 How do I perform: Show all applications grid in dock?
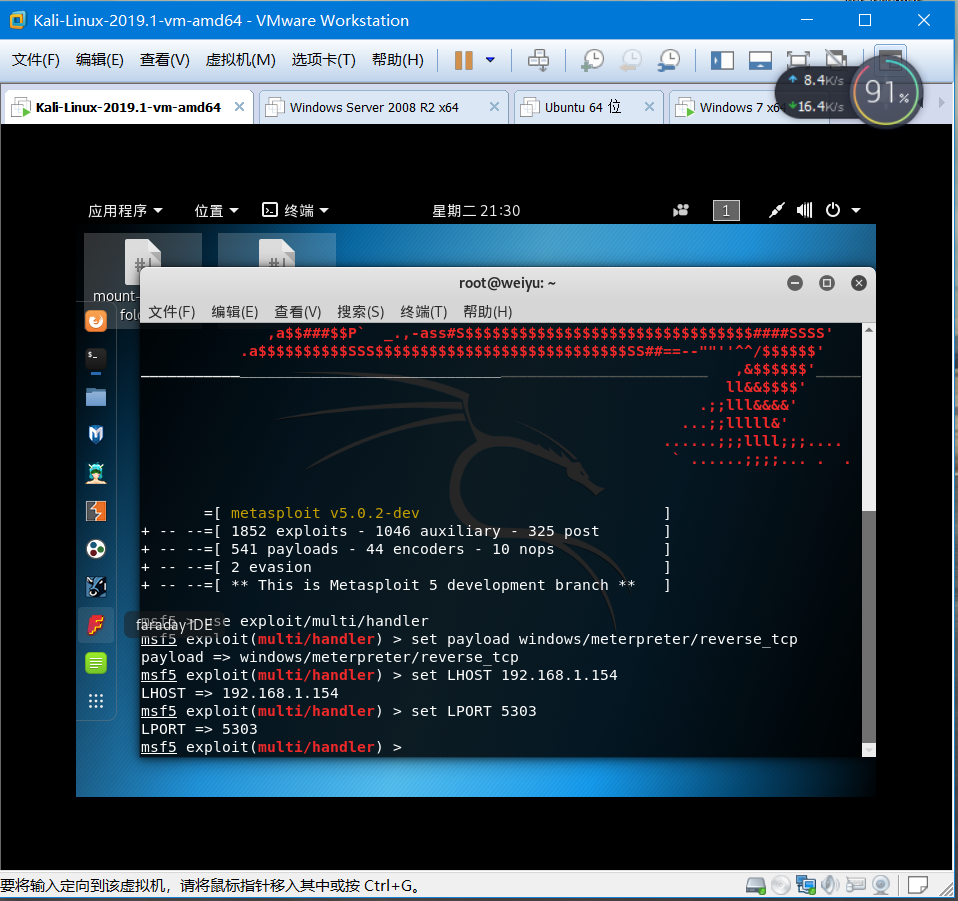[x=96, y=701]
